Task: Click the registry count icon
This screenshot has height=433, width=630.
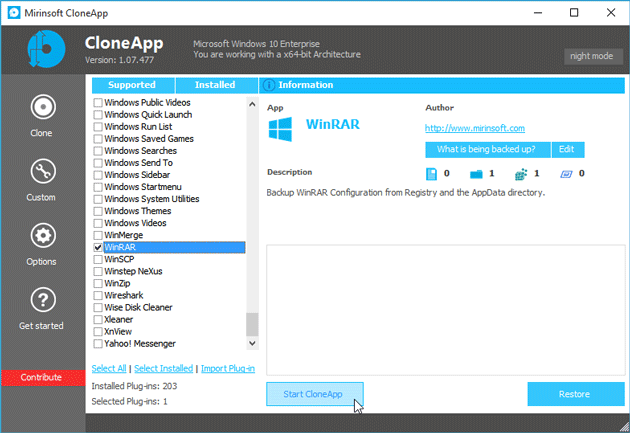Action: pos(521,174)
